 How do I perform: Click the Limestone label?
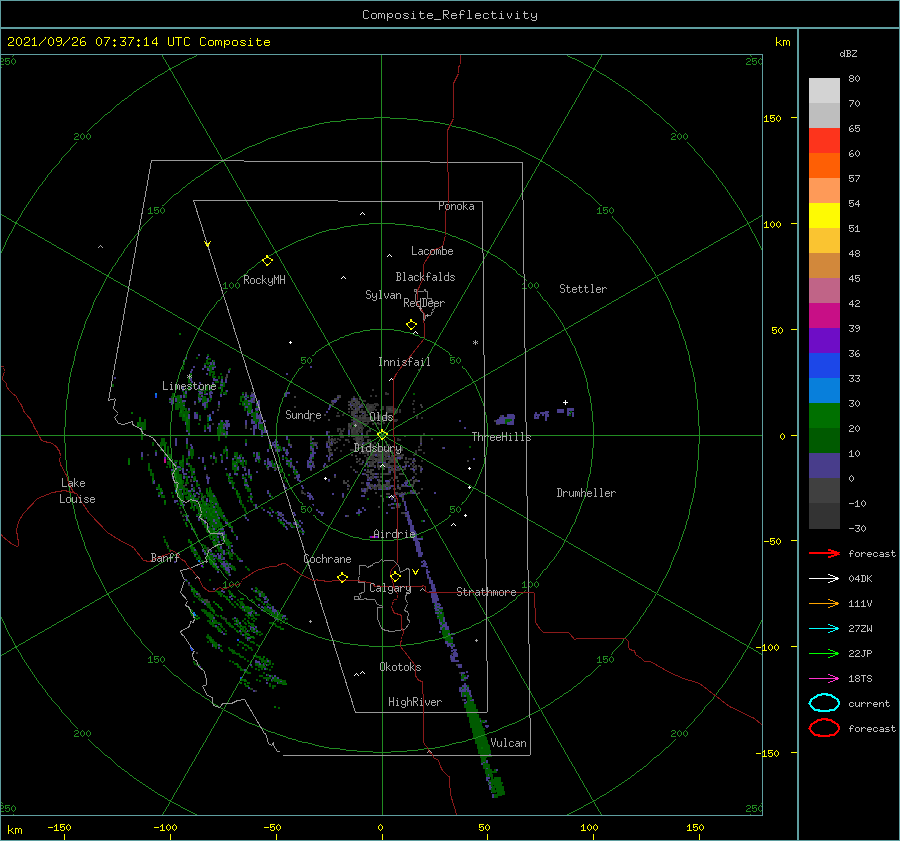(x=189, y=386)
